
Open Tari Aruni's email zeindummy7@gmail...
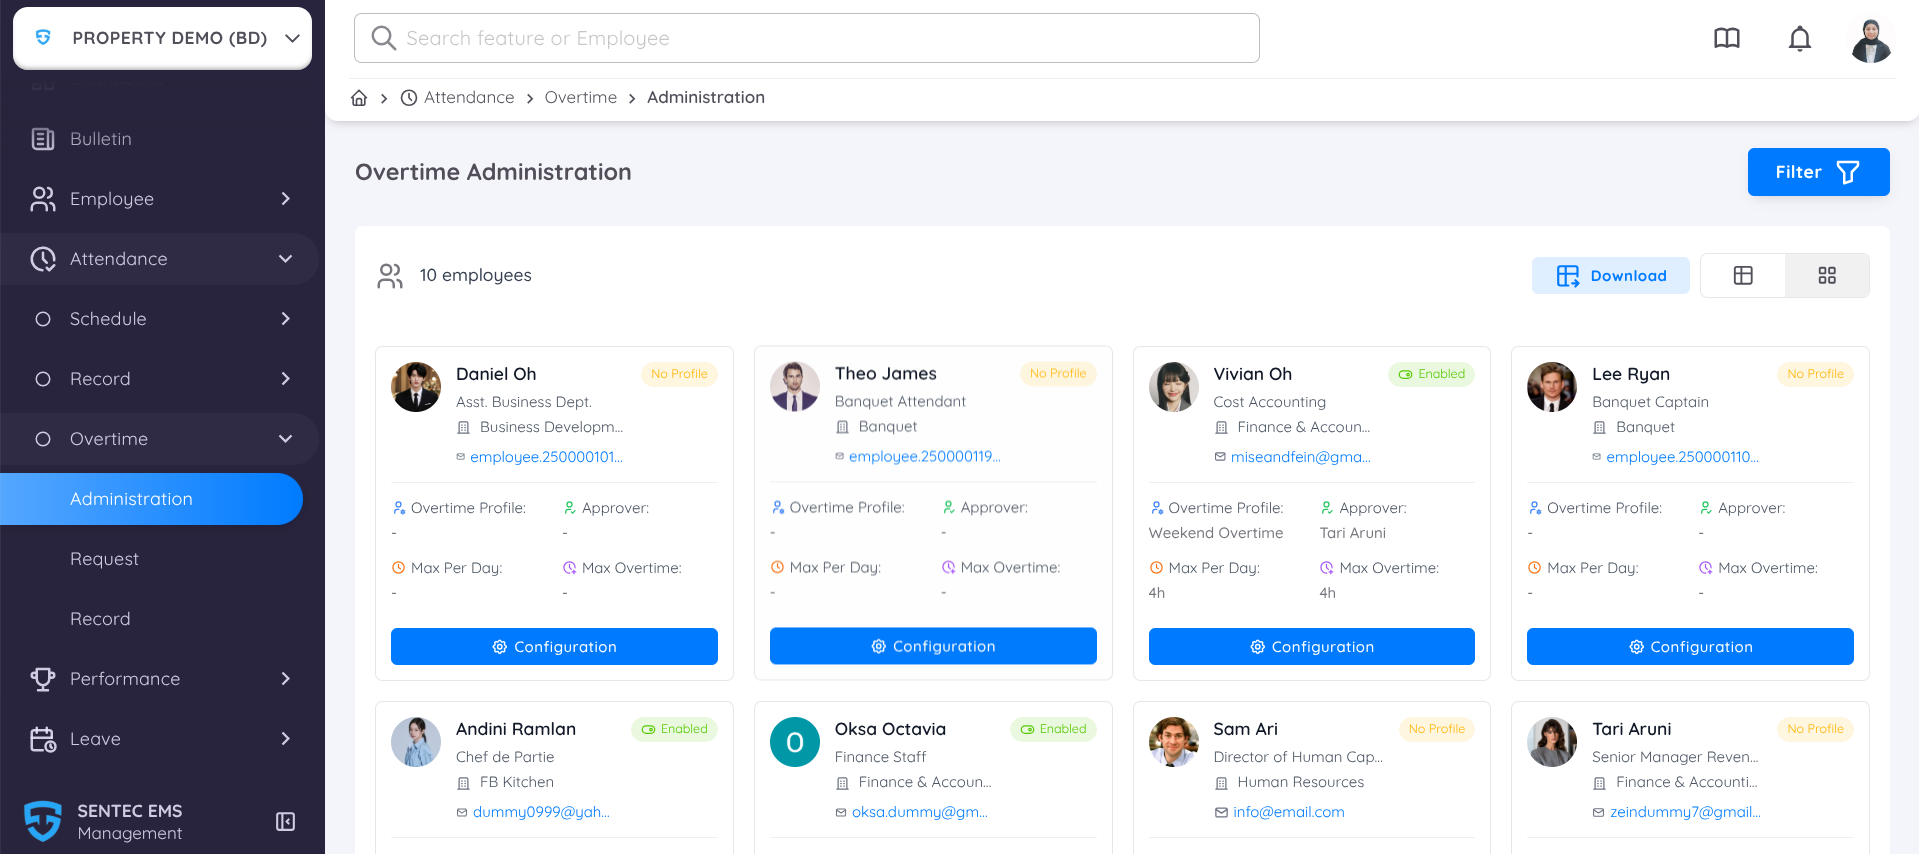pos(1685,812)
